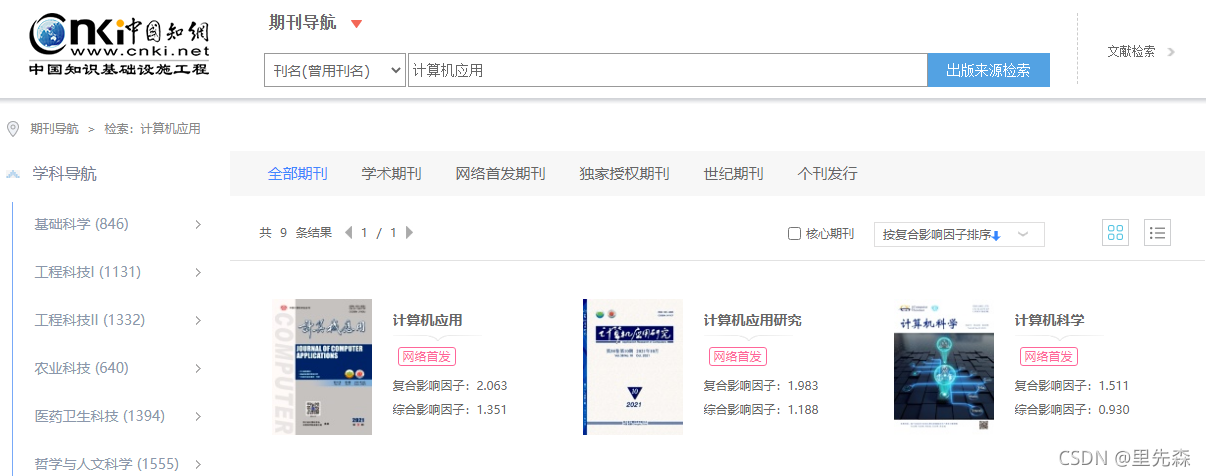Open the 文献检索 link
This screenshot has height=476, width=1206.
click(x=1132, y=51)
